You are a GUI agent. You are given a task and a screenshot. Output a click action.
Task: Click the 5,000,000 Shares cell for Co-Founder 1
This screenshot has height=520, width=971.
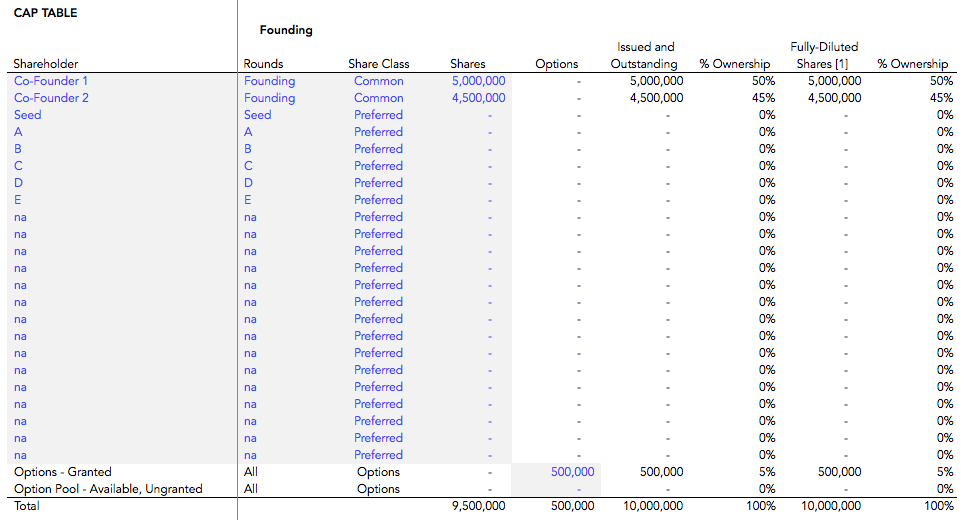pyautogui.click(x=478, y=81)
